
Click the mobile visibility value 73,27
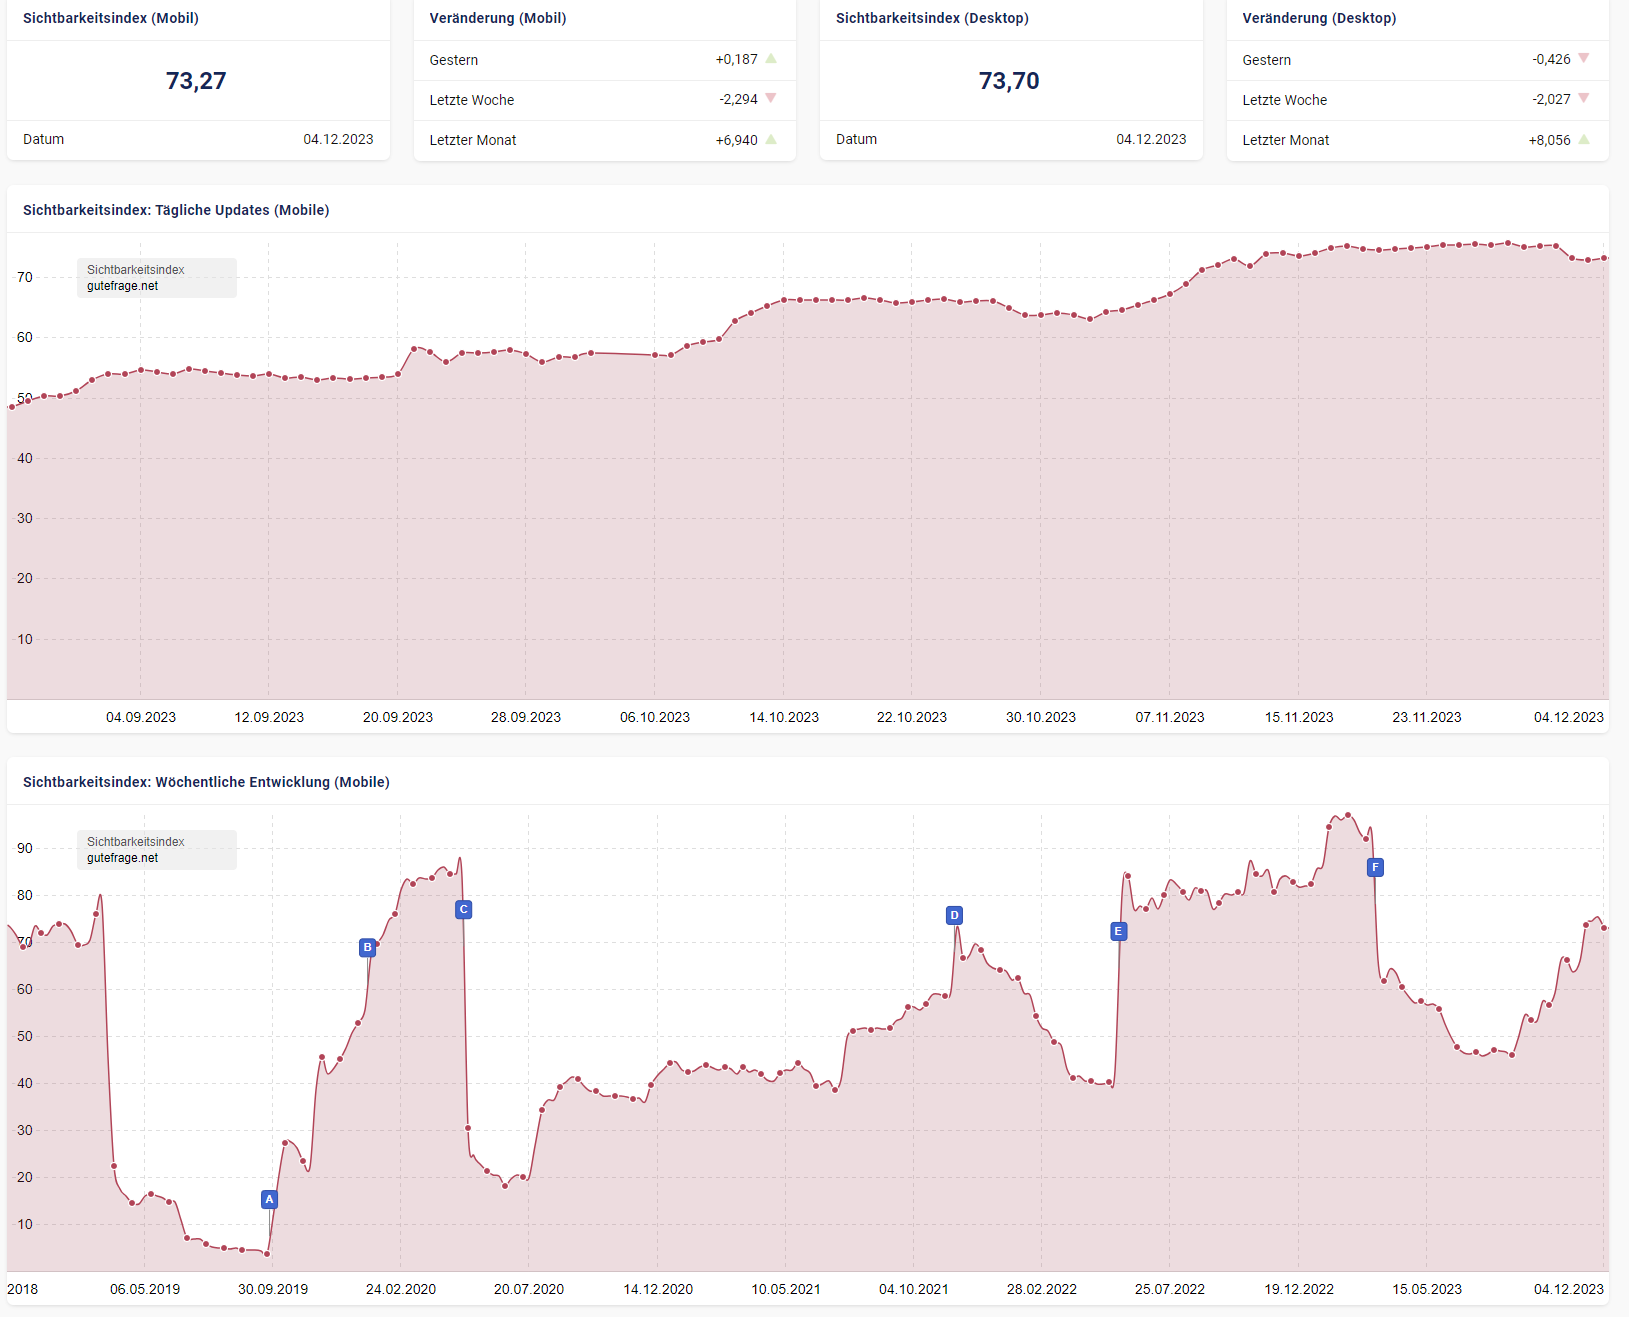(x=196, y=81)
